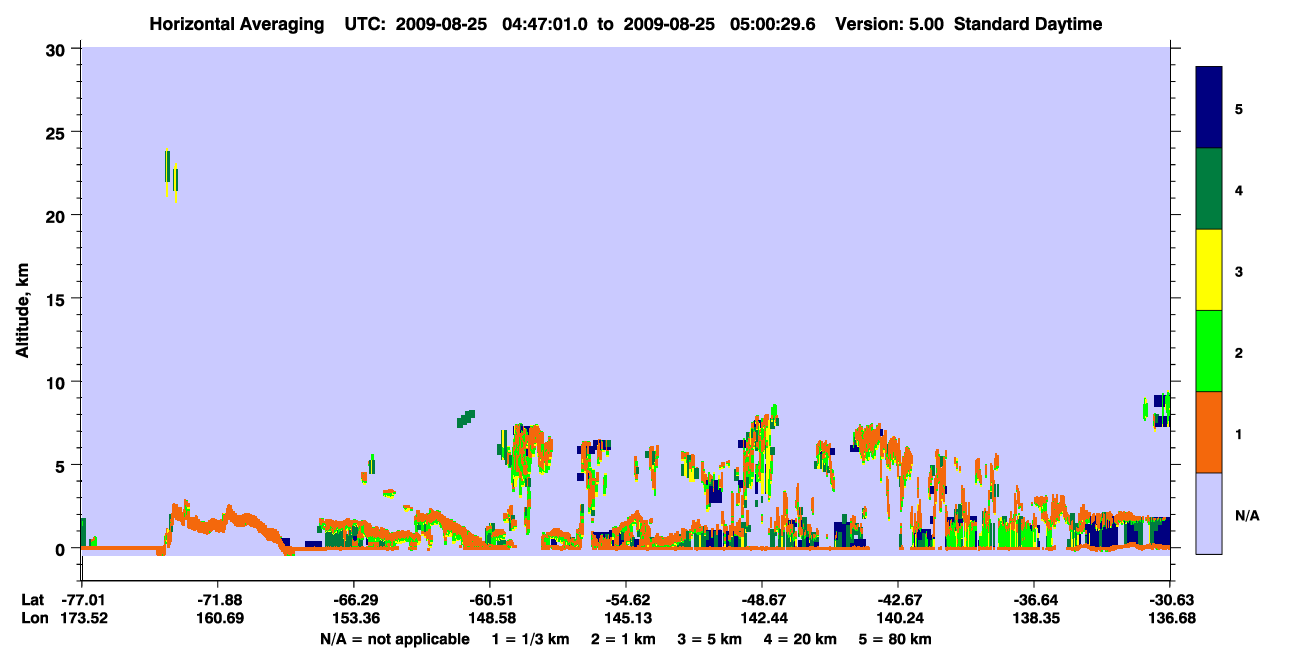
Task: Click 'Standard Daytime' in the title
Action: pos(1028,24)
